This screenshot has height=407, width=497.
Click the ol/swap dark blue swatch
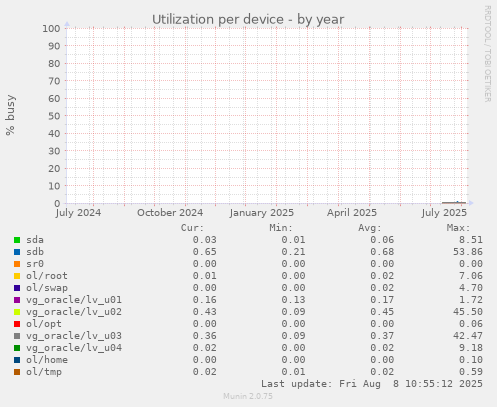17,288
